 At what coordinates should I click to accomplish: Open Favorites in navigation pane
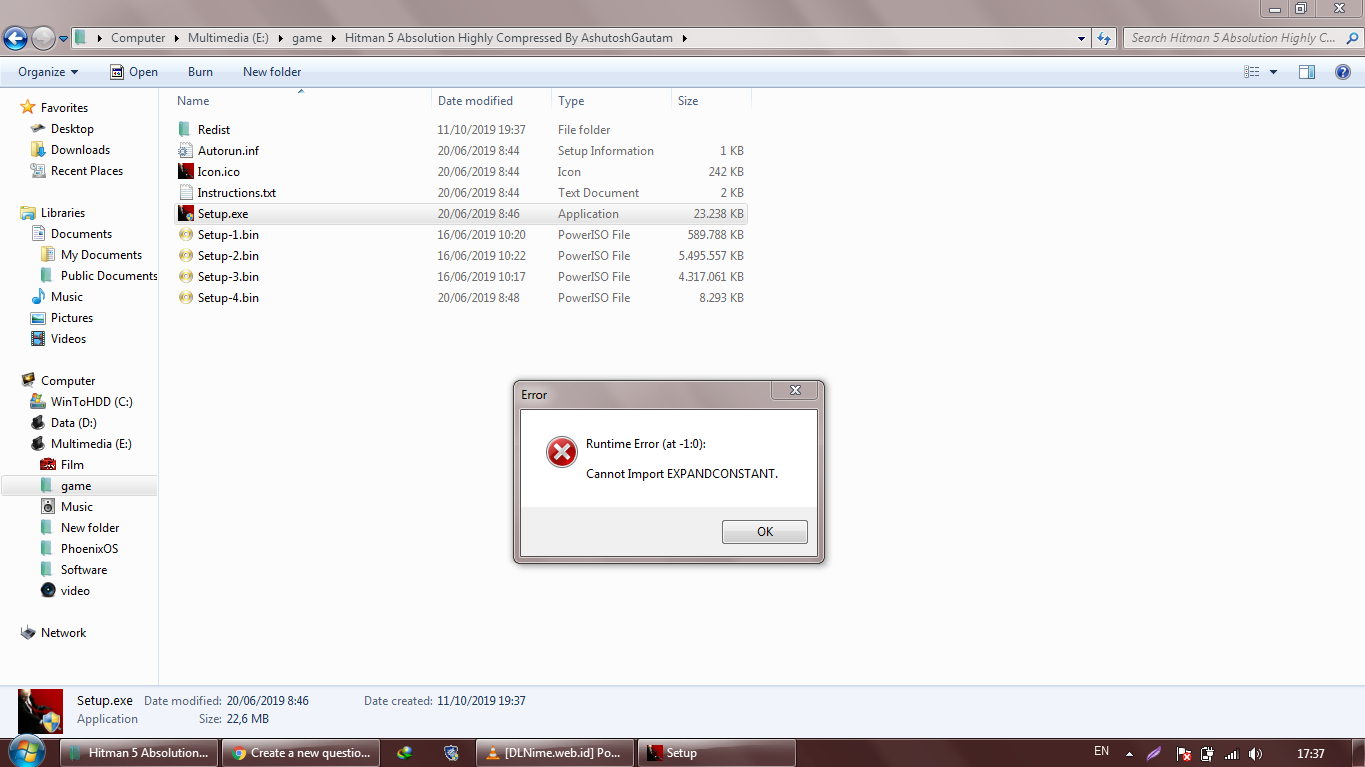pyautogui.click(x=64, y=108)
